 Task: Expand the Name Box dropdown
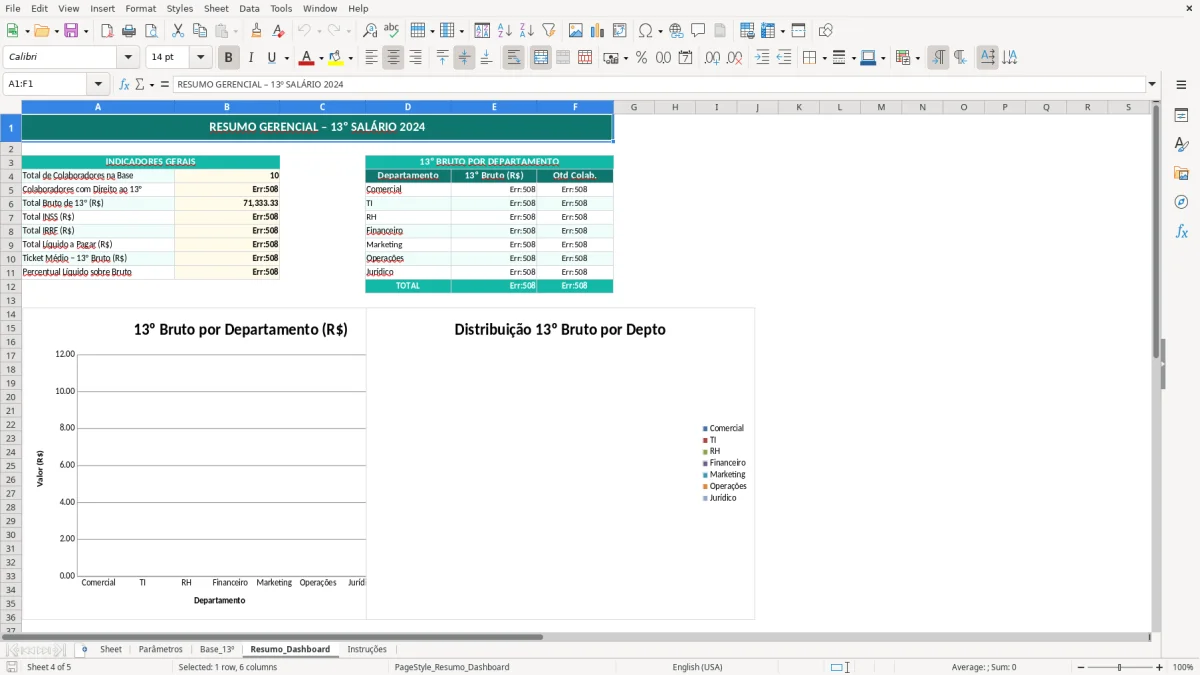[x=98, y=84]
